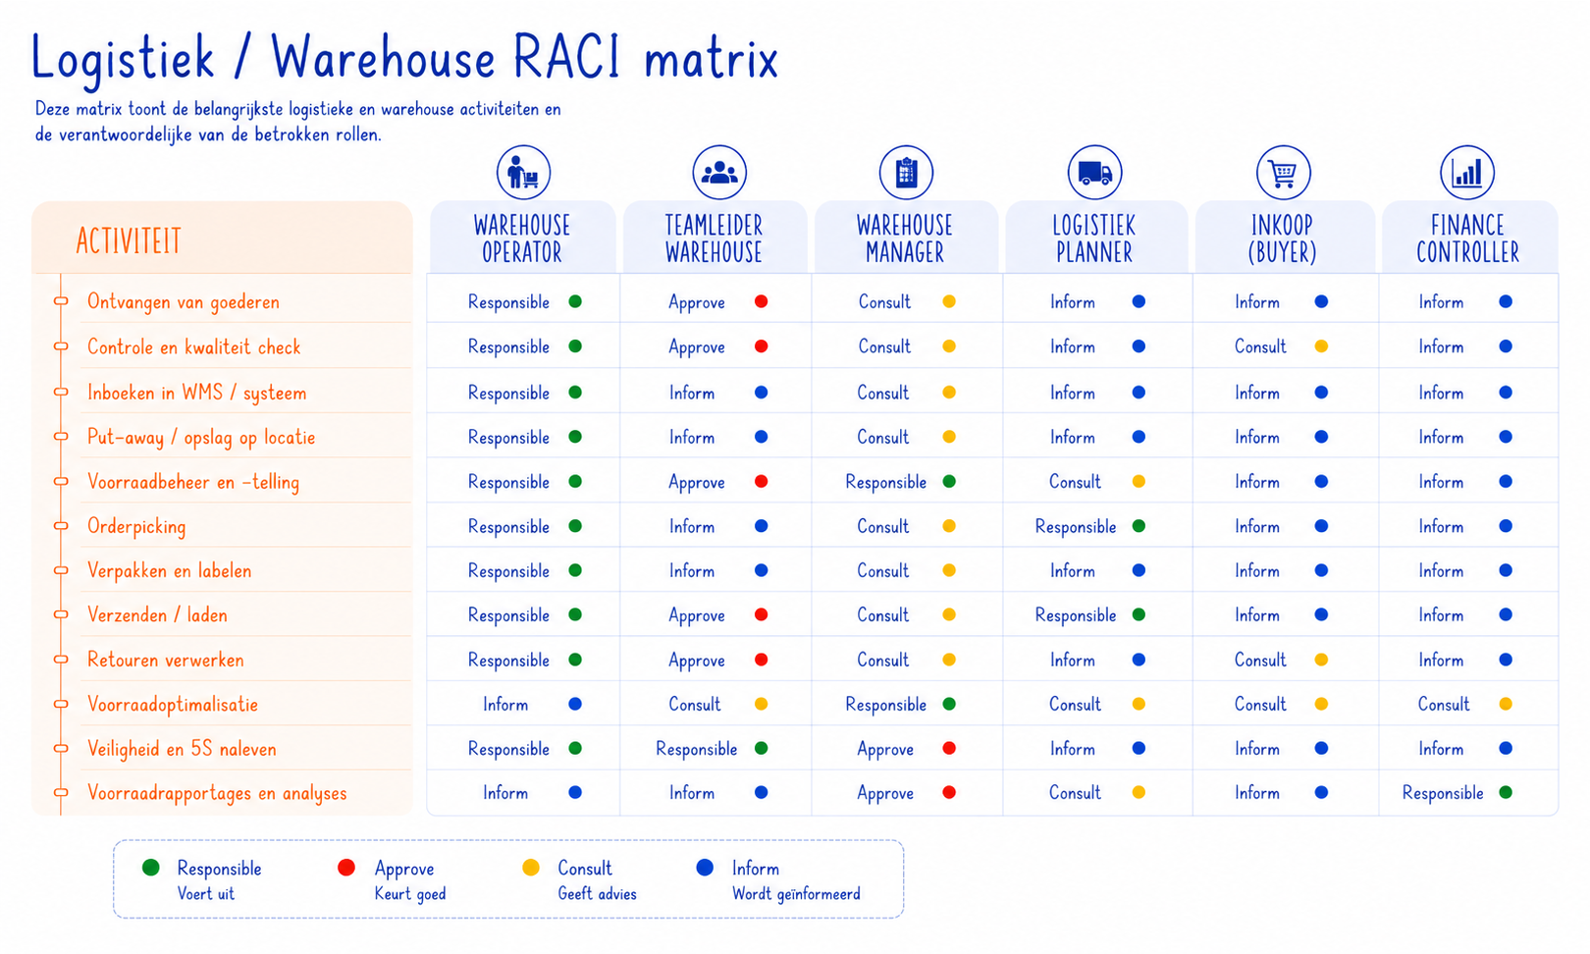Select the Logistiek Planner truck icon

[x=1094, y=173]
